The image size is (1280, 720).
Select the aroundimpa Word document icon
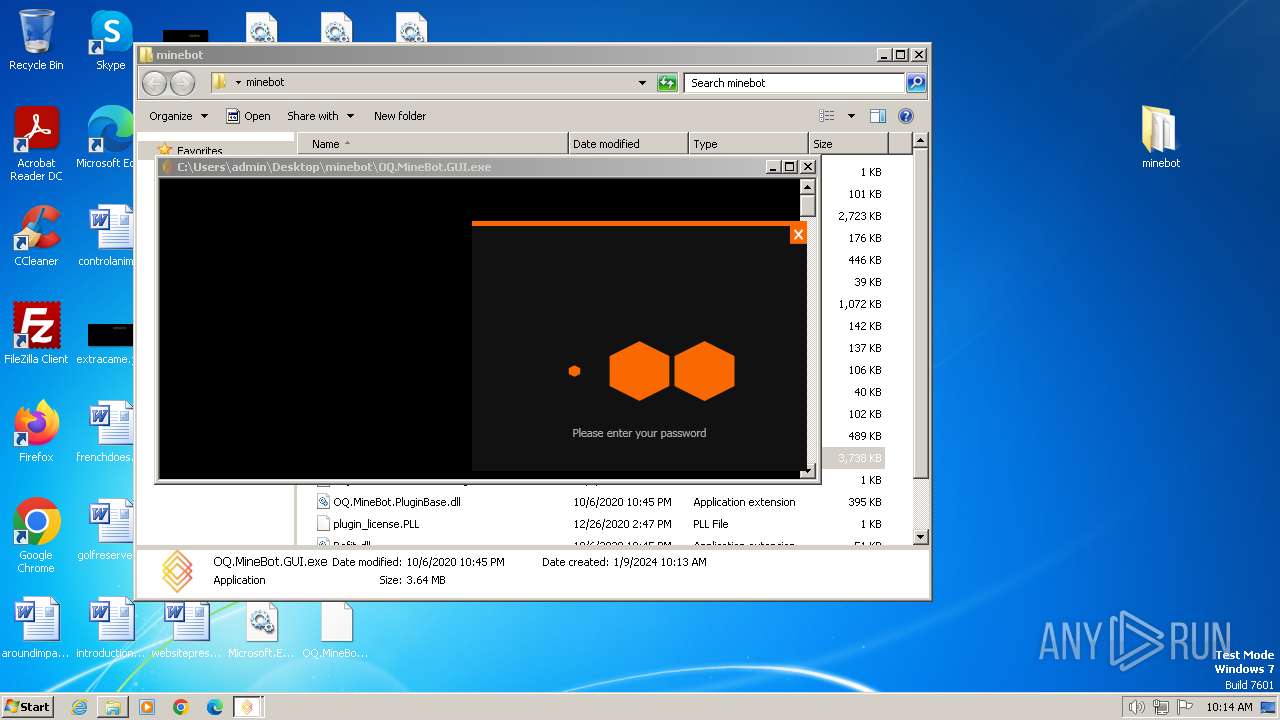[36, 628]
